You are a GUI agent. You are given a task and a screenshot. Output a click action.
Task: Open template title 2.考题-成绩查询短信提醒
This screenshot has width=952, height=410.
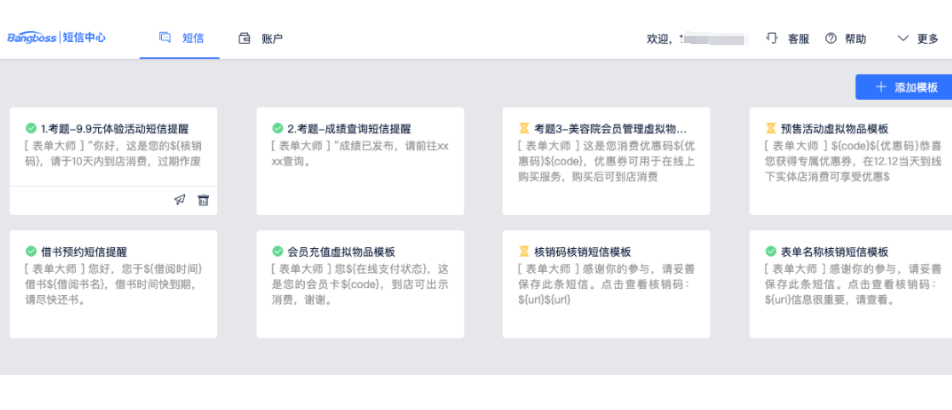click(349, 129)
